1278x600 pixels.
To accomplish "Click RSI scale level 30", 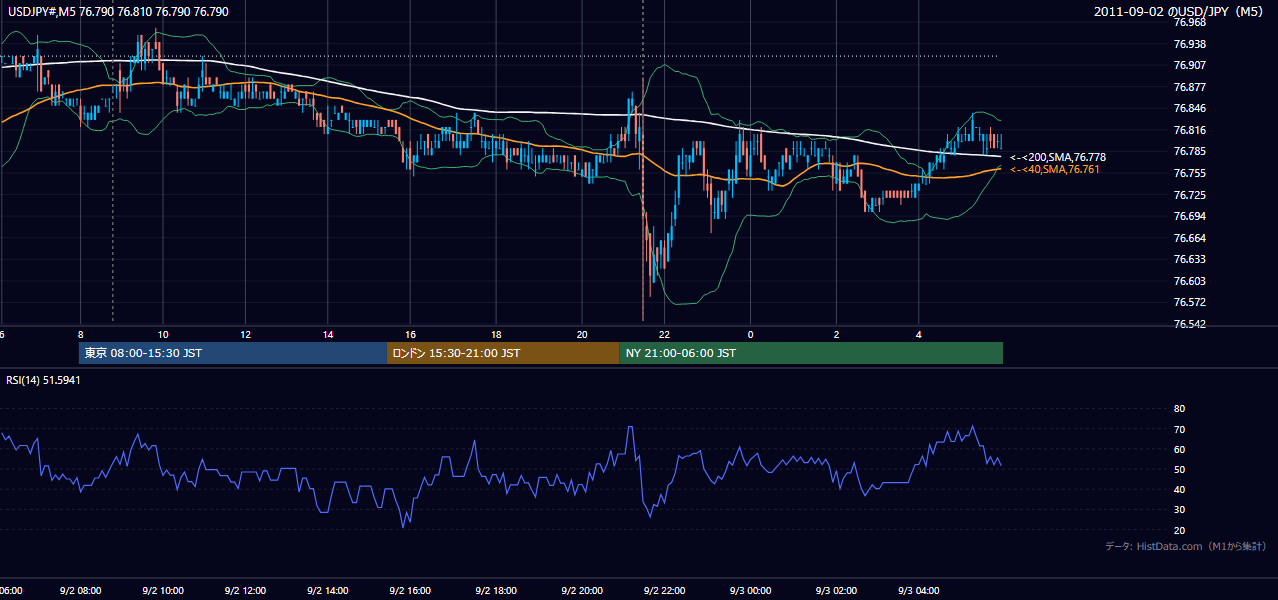I will pyautogui.click(x=1179, y=509).
